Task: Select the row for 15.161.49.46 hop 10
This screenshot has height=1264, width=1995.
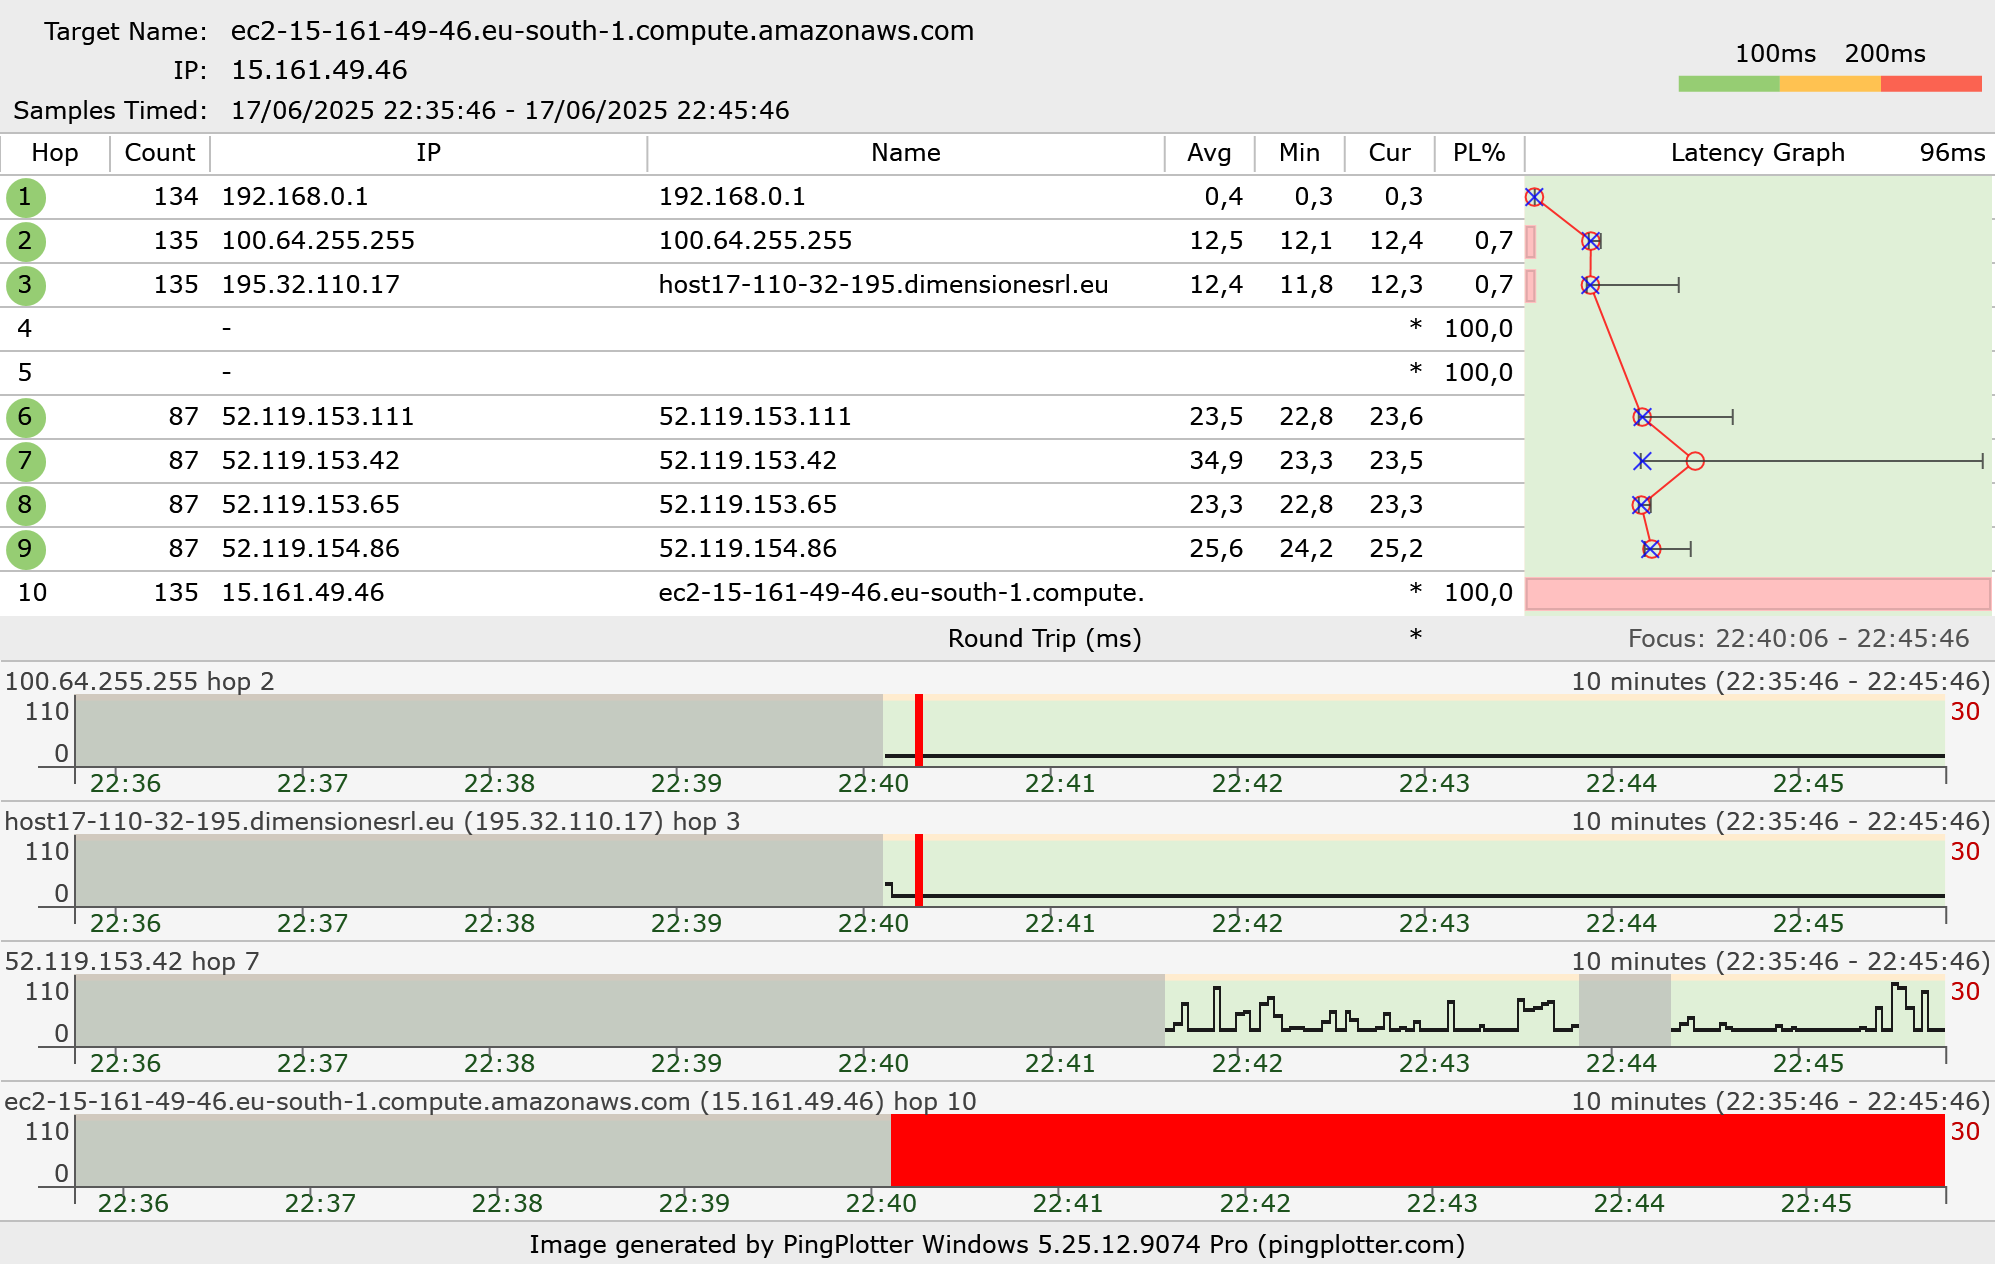Action: click(x=302, y=593)
